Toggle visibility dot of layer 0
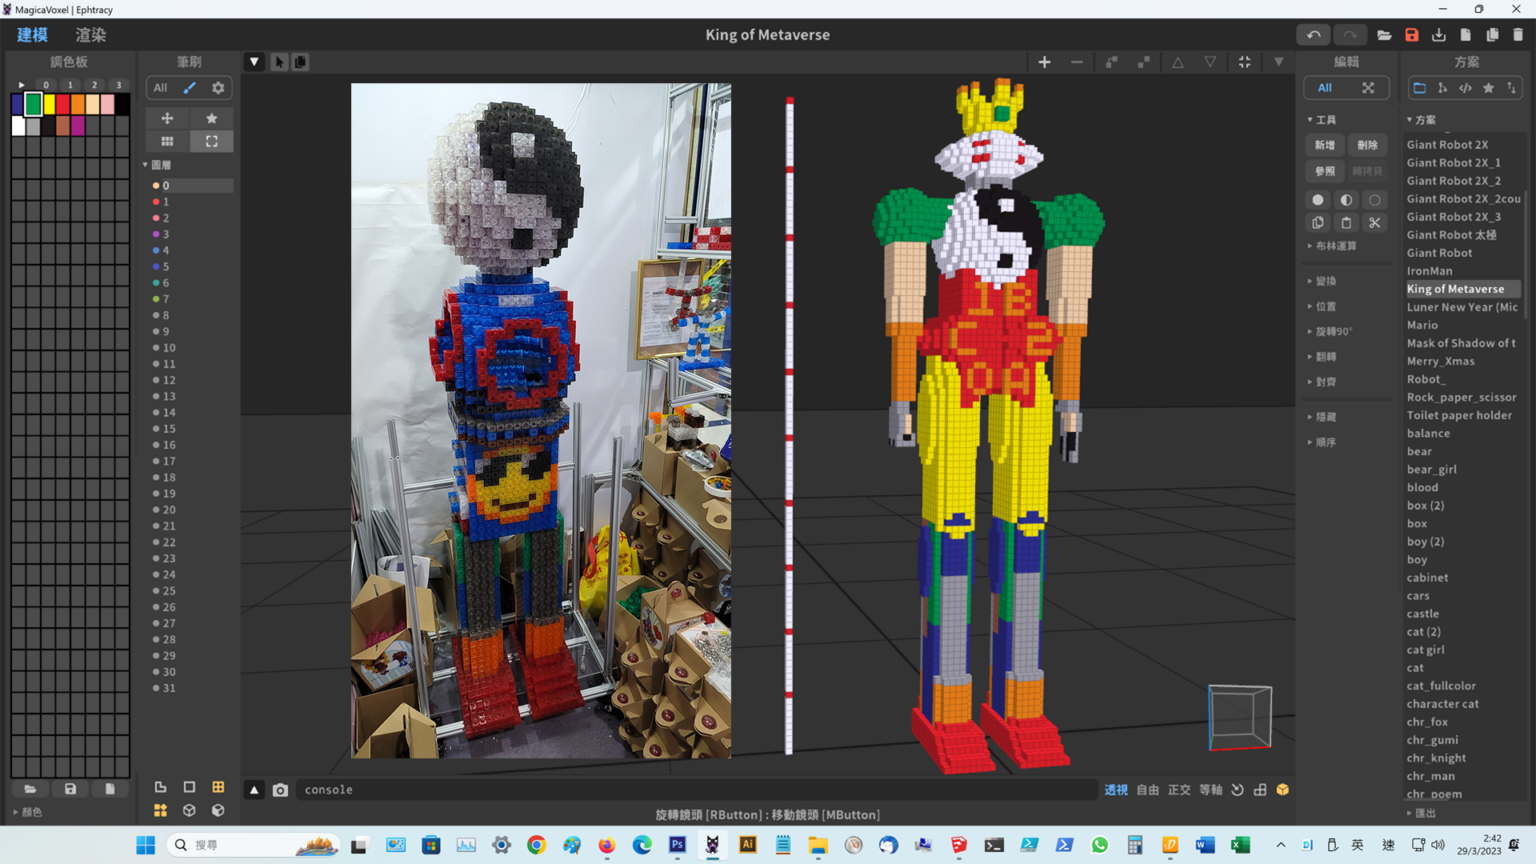This screenshot has width=1536, height=864. point(156,186)
